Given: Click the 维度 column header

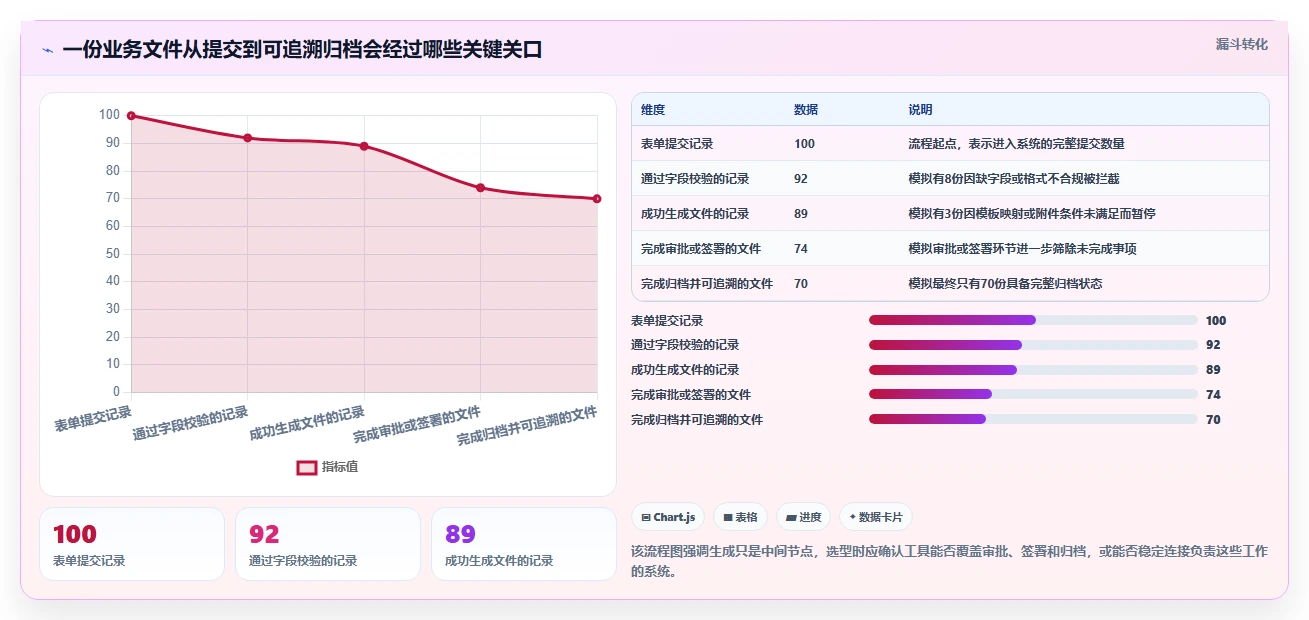Looking at the screenshot, I should (x=653, y=110).
